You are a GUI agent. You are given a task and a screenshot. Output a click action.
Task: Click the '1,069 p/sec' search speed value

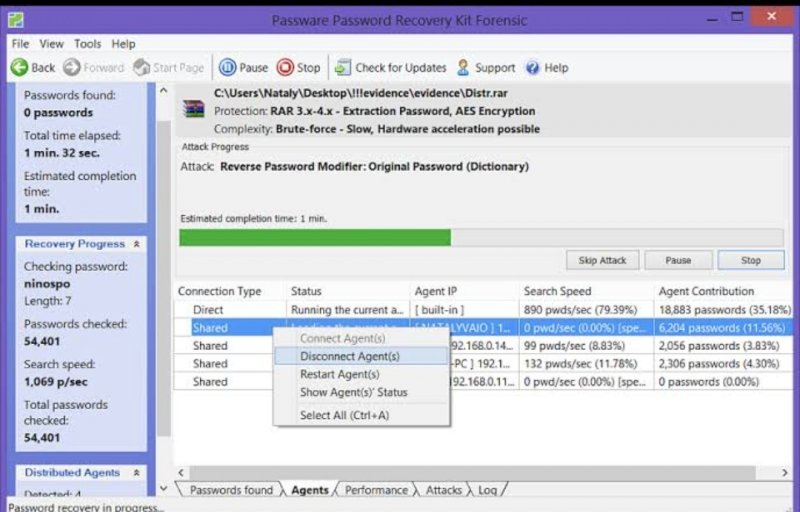tap(56, 381)
